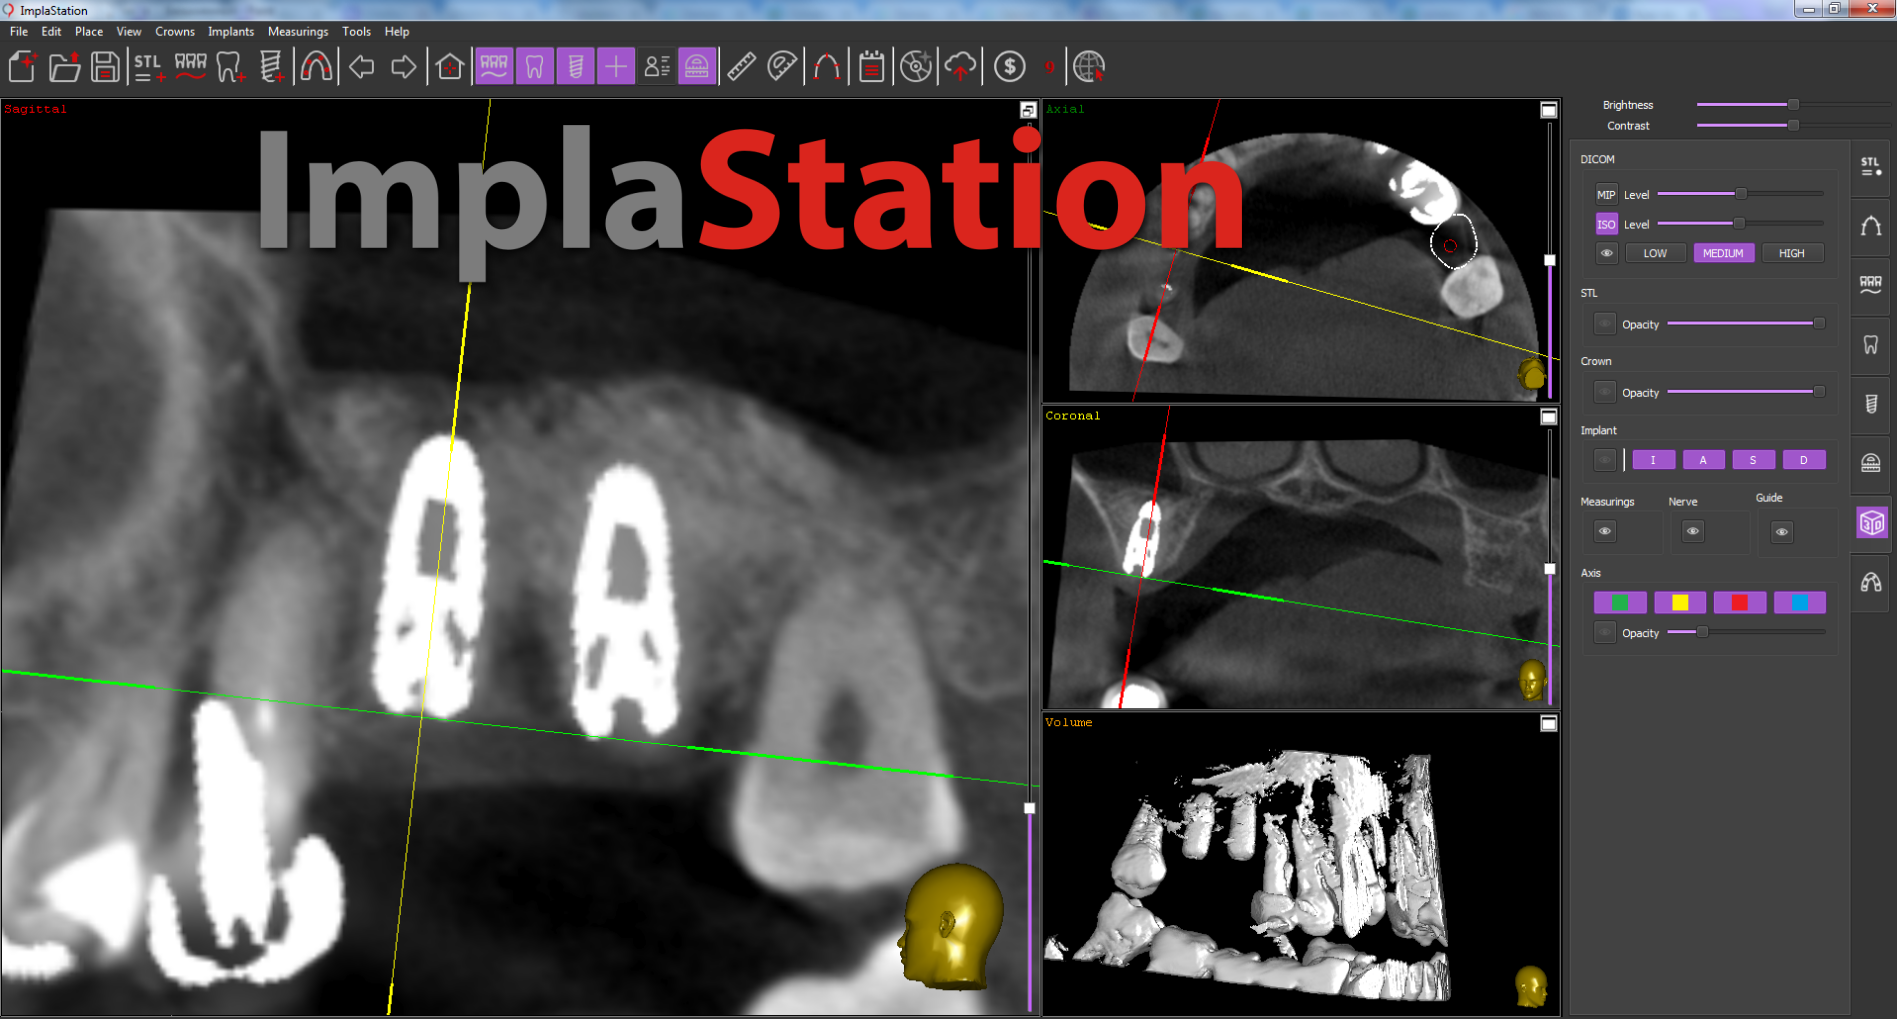Screen dimensions: 1897x1019
Task: Toggle Crown visibility eye
Action: tap(1604, 392)
